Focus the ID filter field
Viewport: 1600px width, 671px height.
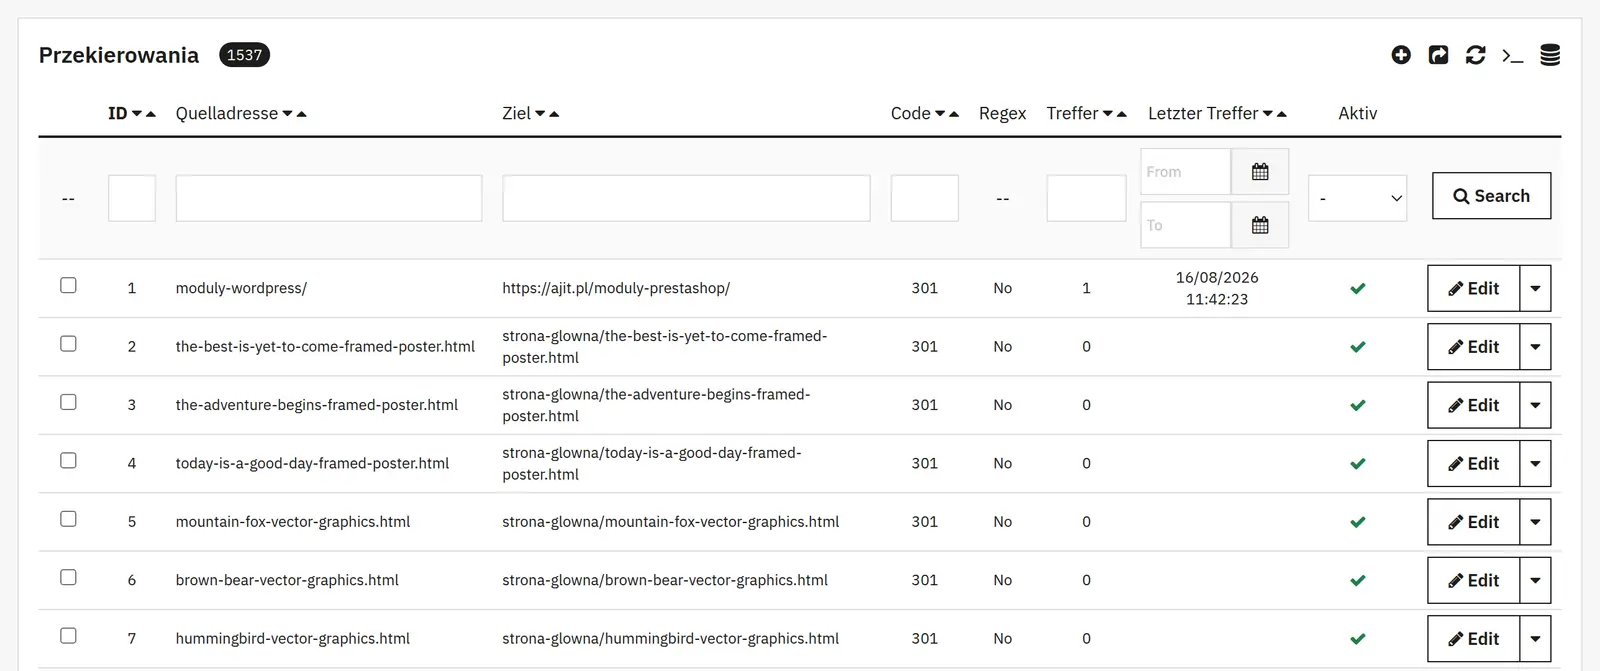pyautogui.click(x=132, y=198)
